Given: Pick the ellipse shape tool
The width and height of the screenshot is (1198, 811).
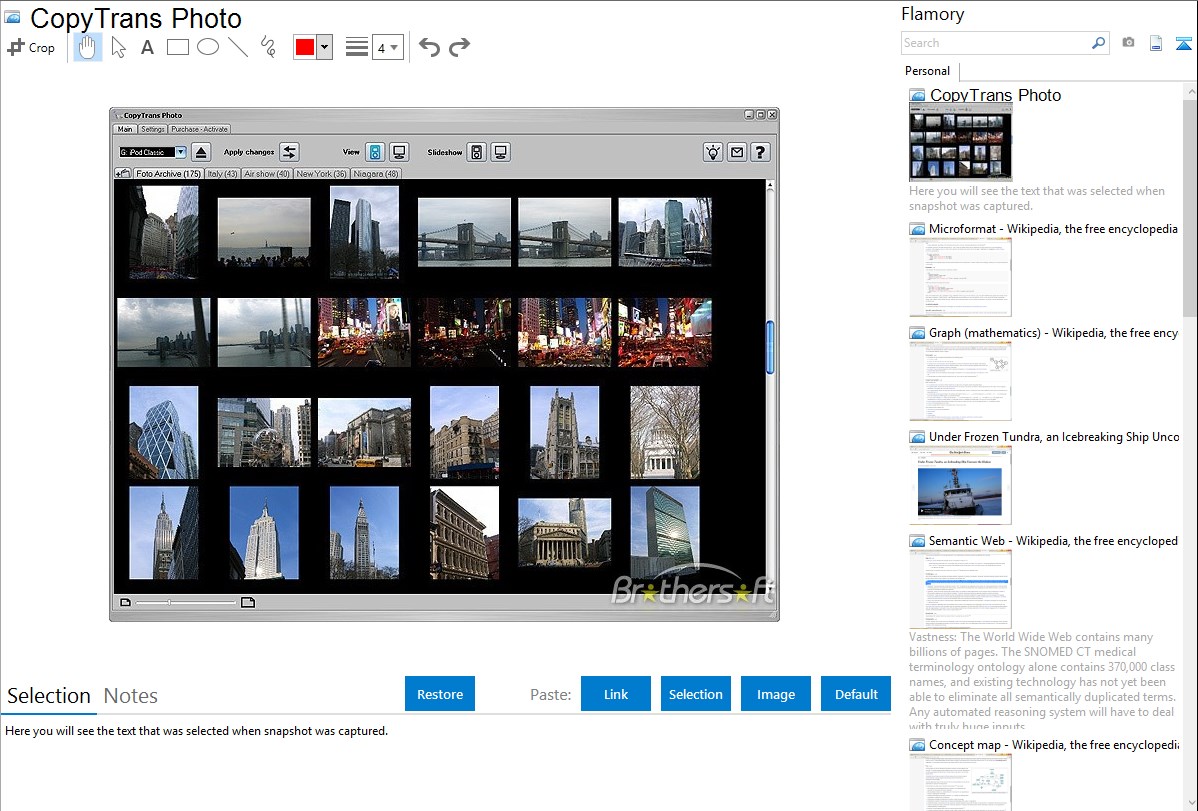Looking at the screenshot, I should tap(207, 47).
